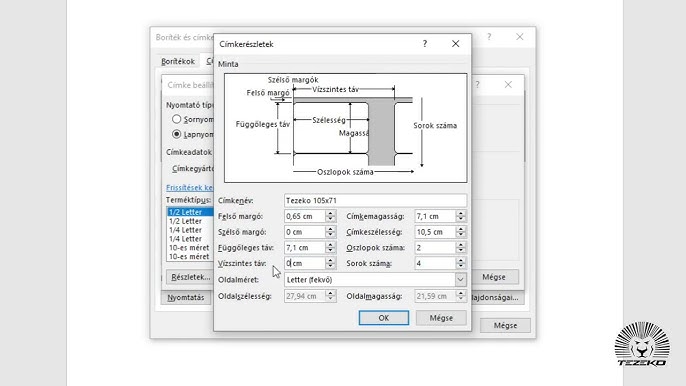Viewport: 686px width, 386px height.
Task: Click the Vízszintes táv value field
Action: tap(304, 263)
